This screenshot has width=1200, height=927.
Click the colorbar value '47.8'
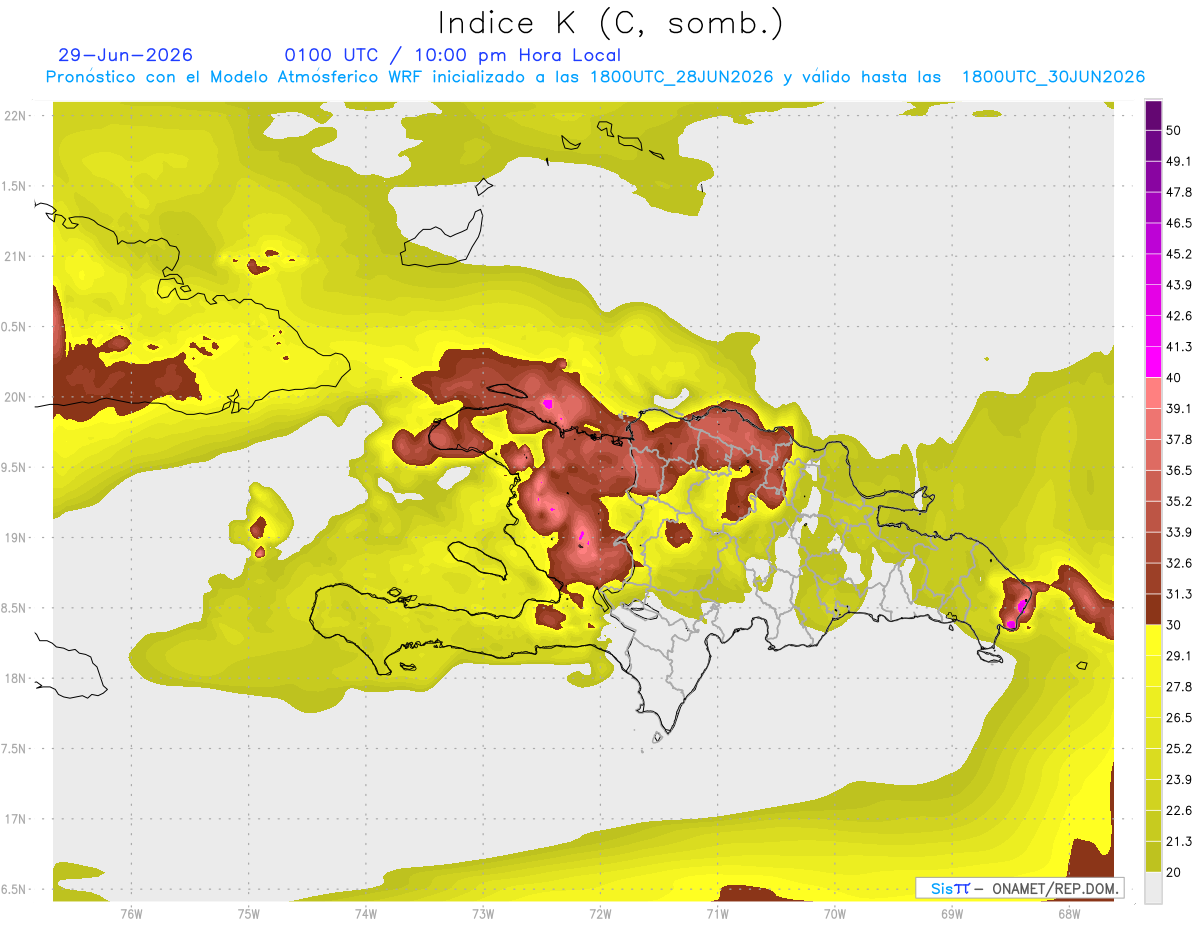(1180, 192)
